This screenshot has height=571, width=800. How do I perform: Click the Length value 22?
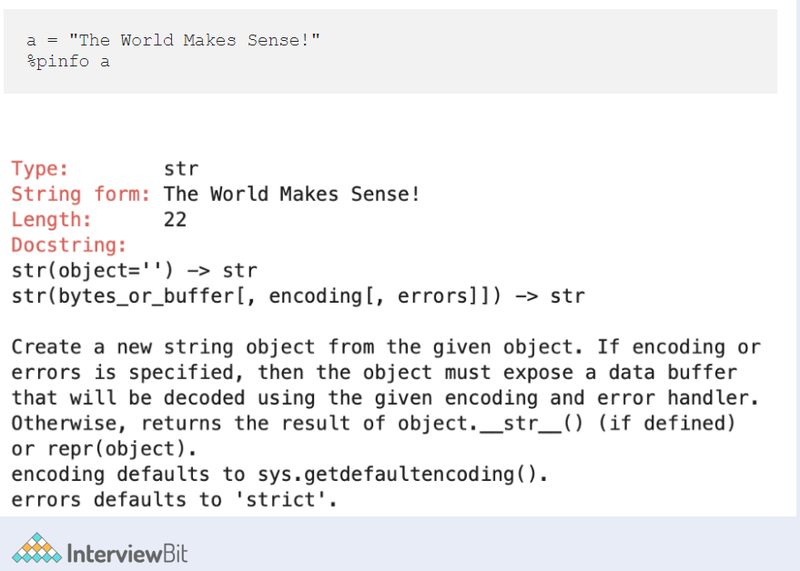tap(175, 220)
